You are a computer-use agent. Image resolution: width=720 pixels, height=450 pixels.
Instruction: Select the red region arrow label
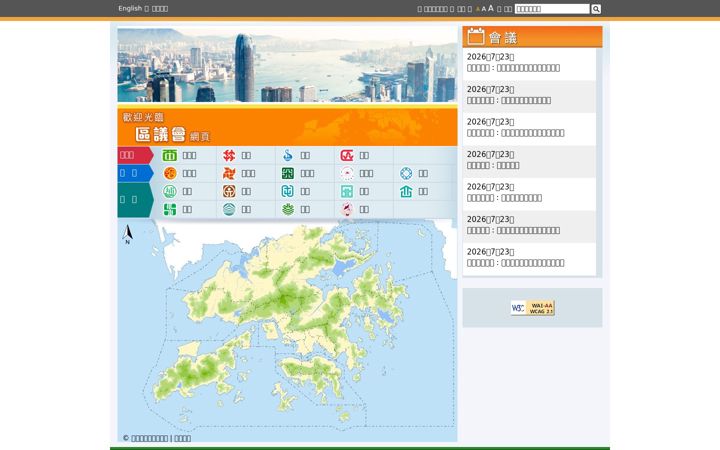click(135, 155)
